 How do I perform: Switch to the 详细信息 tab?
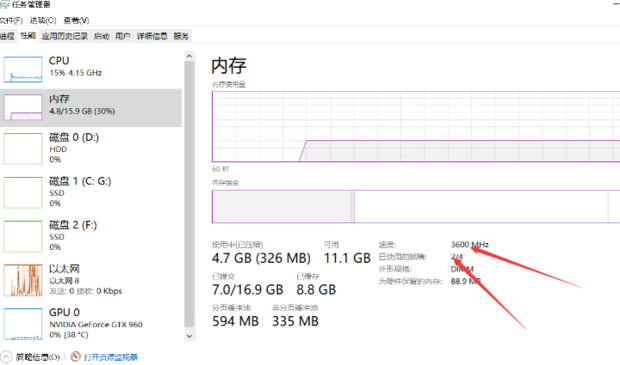tap(152, 36)
